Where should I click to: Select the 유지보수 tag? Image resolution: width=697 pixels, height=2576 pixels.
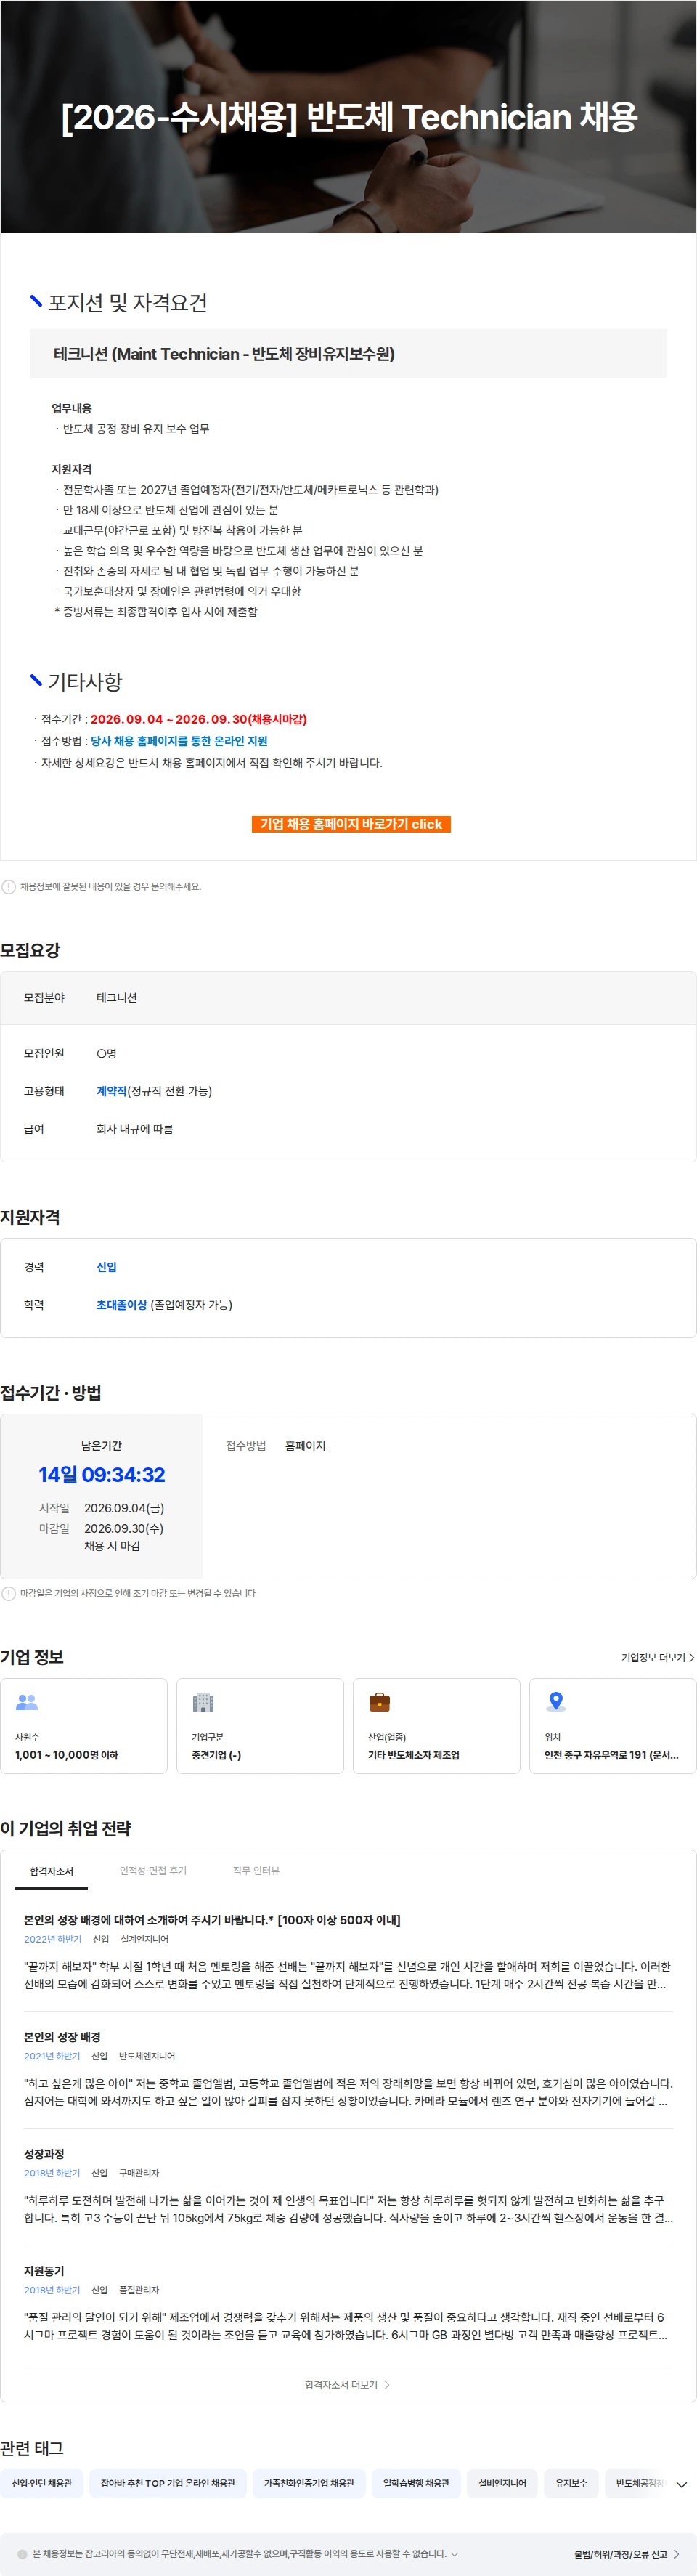[571, 2483]
